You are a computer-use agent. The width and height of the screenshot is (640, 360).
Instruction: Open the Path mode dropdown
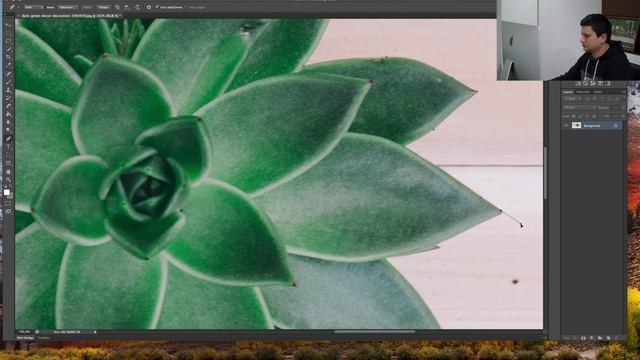(x=33, y=7)
